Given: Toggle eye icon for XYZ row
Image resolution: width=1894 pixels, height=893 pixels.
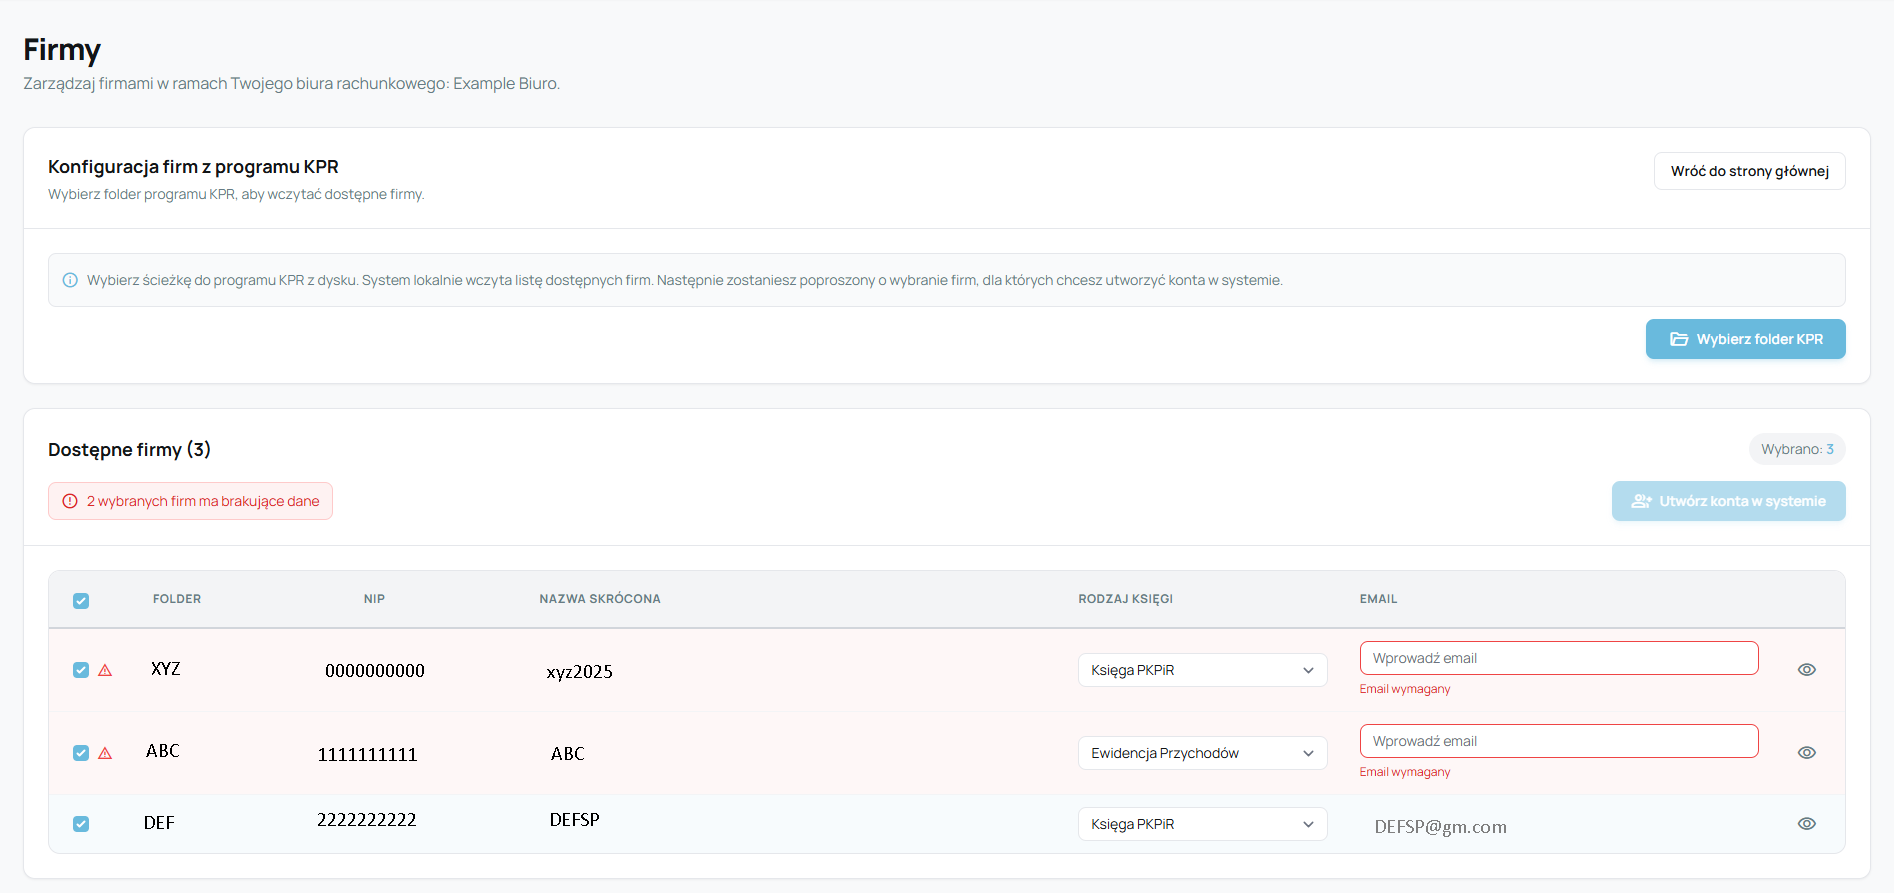Looking at the screenshot, I should (x=1806, y=670).
